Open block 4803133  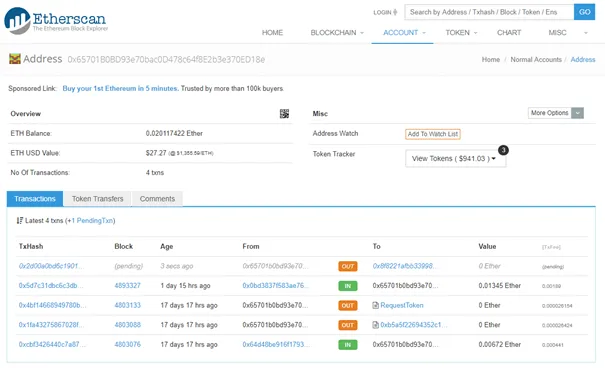pos(127,305)
